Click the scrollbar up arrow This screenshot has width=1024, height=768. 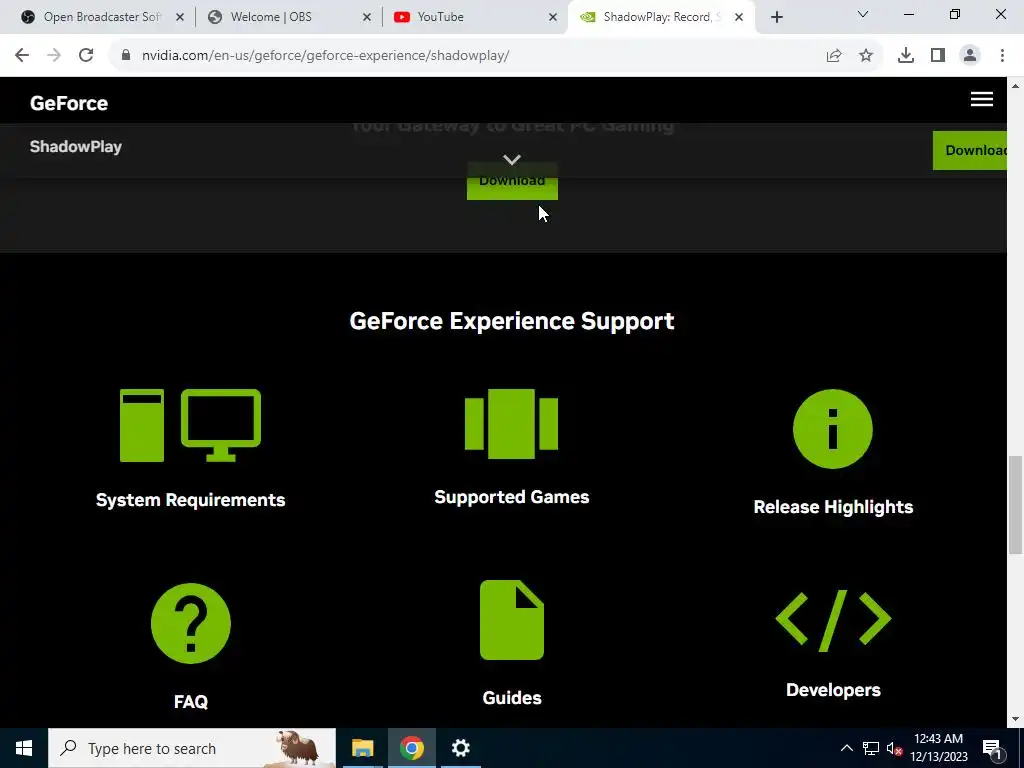[1016, 86]
